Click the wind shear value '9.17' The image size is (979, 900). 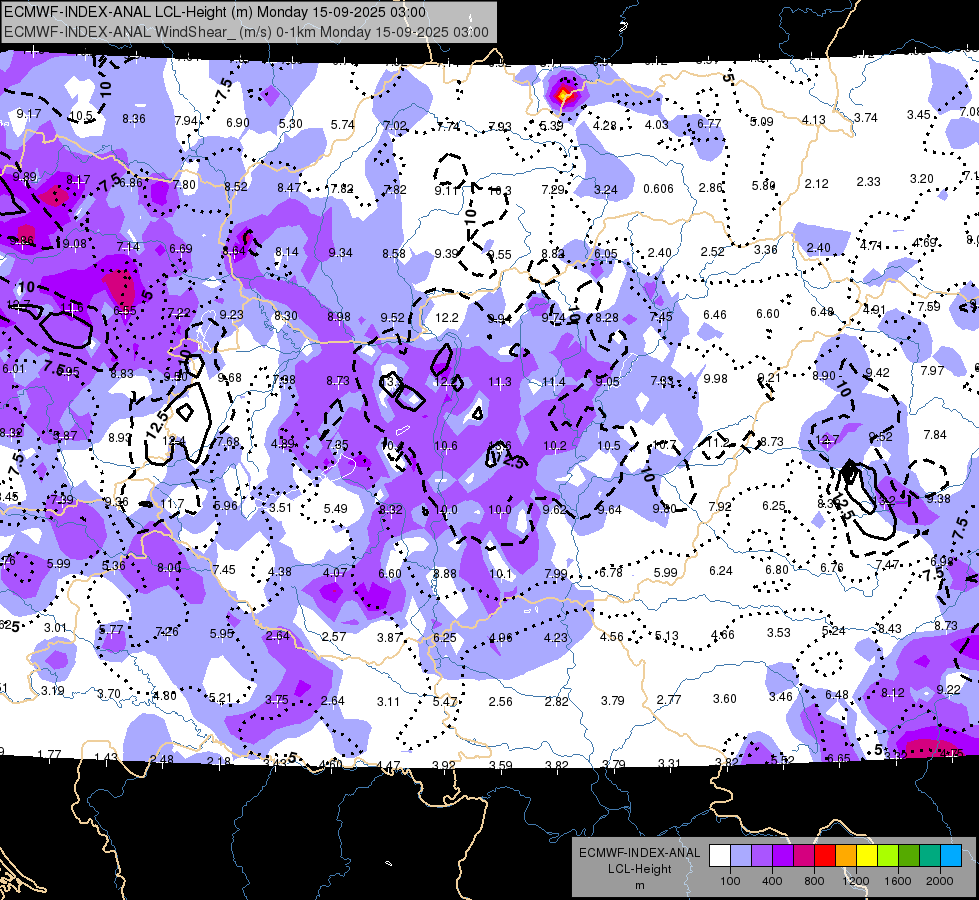pyautogui.click(x=29, y=114)
